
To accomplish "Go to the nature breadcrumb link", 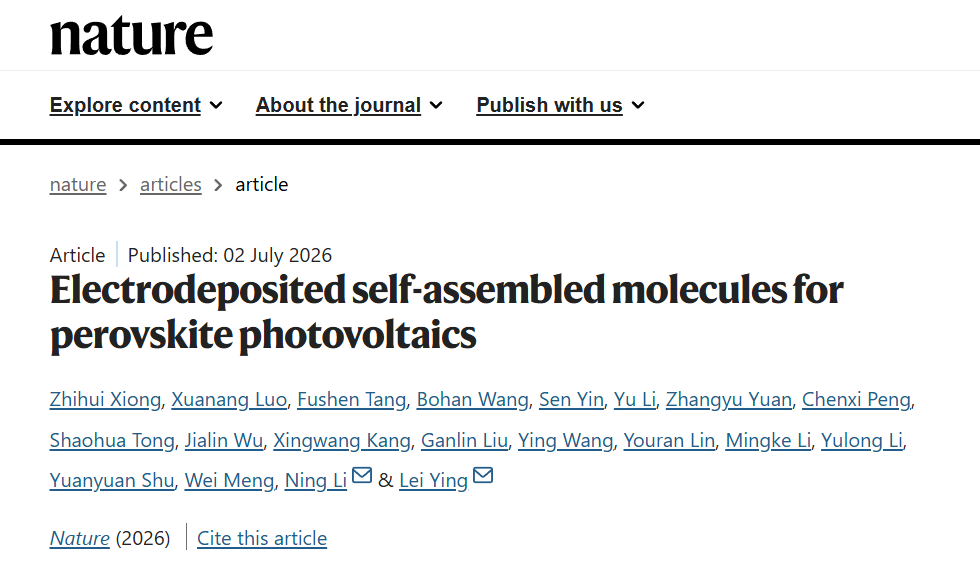I will [78, 184].
